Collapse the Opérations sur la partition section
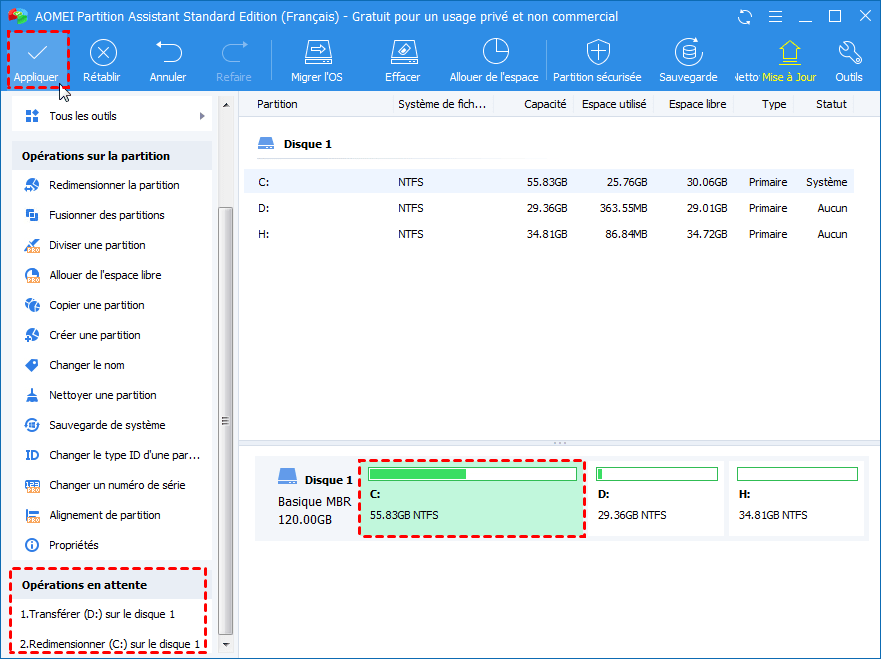Viewport: 881px width, 659px height. click(96, 156)
